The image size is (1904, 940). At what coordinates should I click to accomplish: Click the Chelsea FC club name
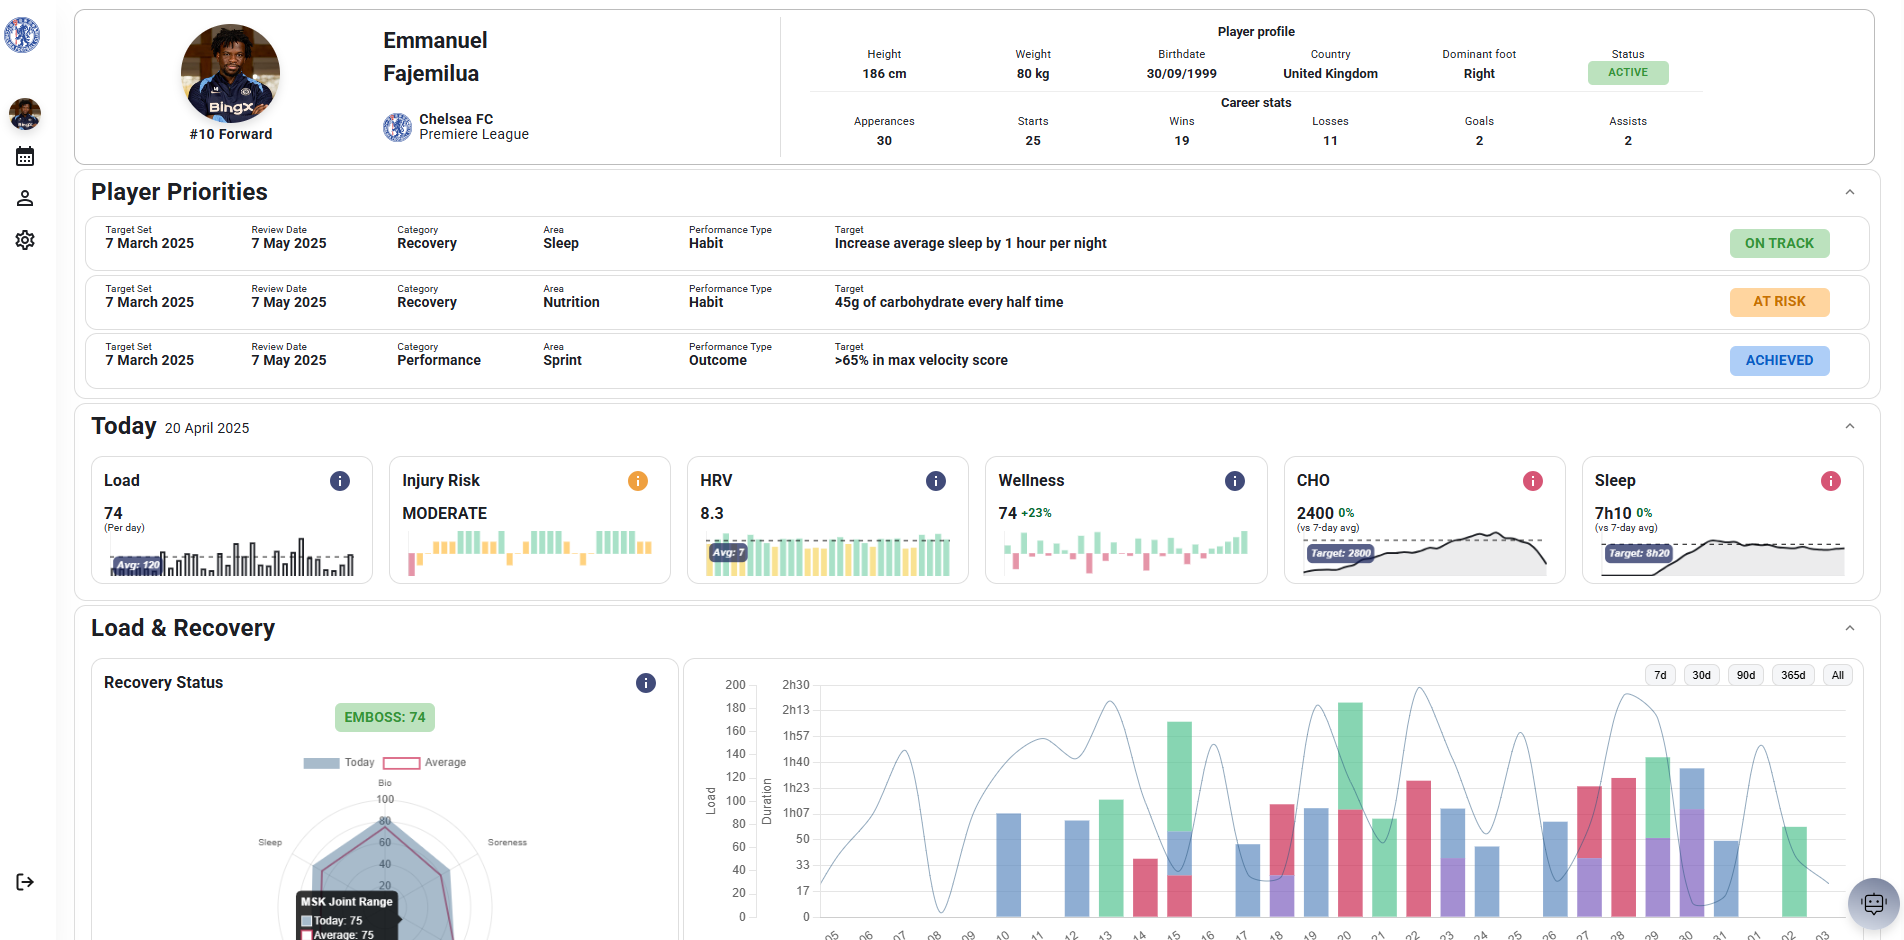pyautogui.click(x=456, y=119)
